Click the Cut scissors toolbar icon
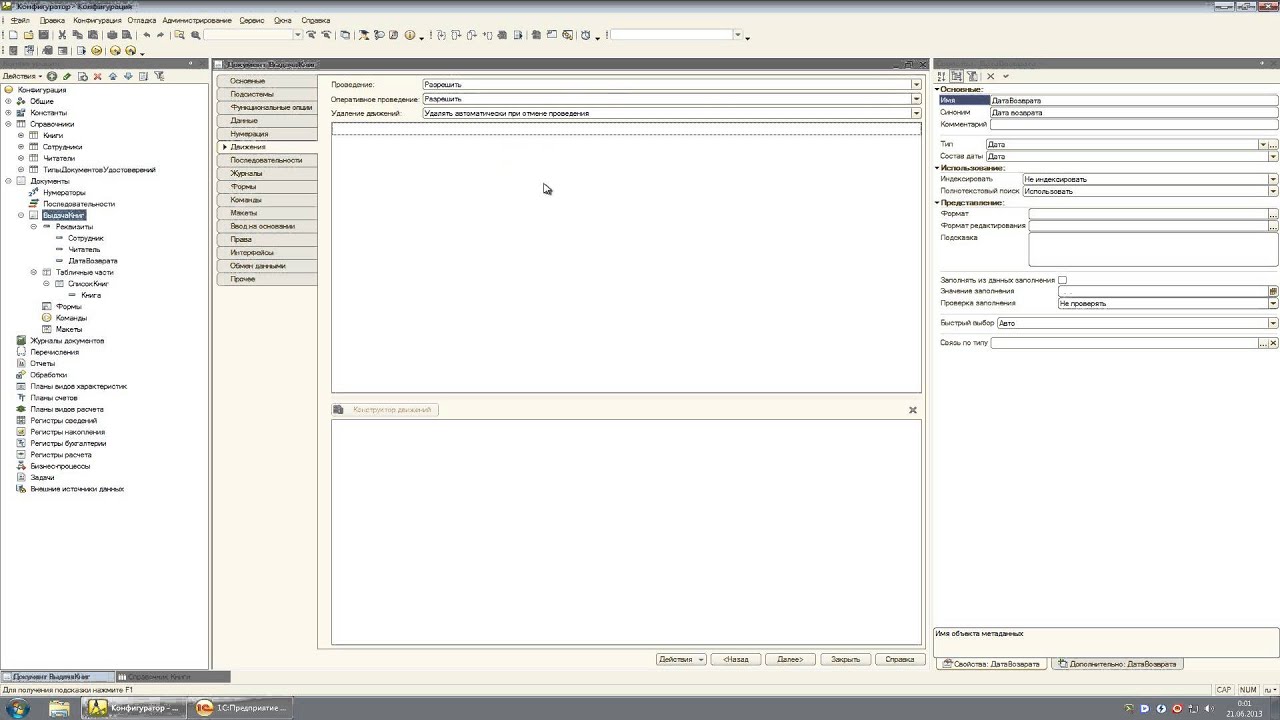The height and width of the screenshot is (720, 1280). (x=62, y=35)
